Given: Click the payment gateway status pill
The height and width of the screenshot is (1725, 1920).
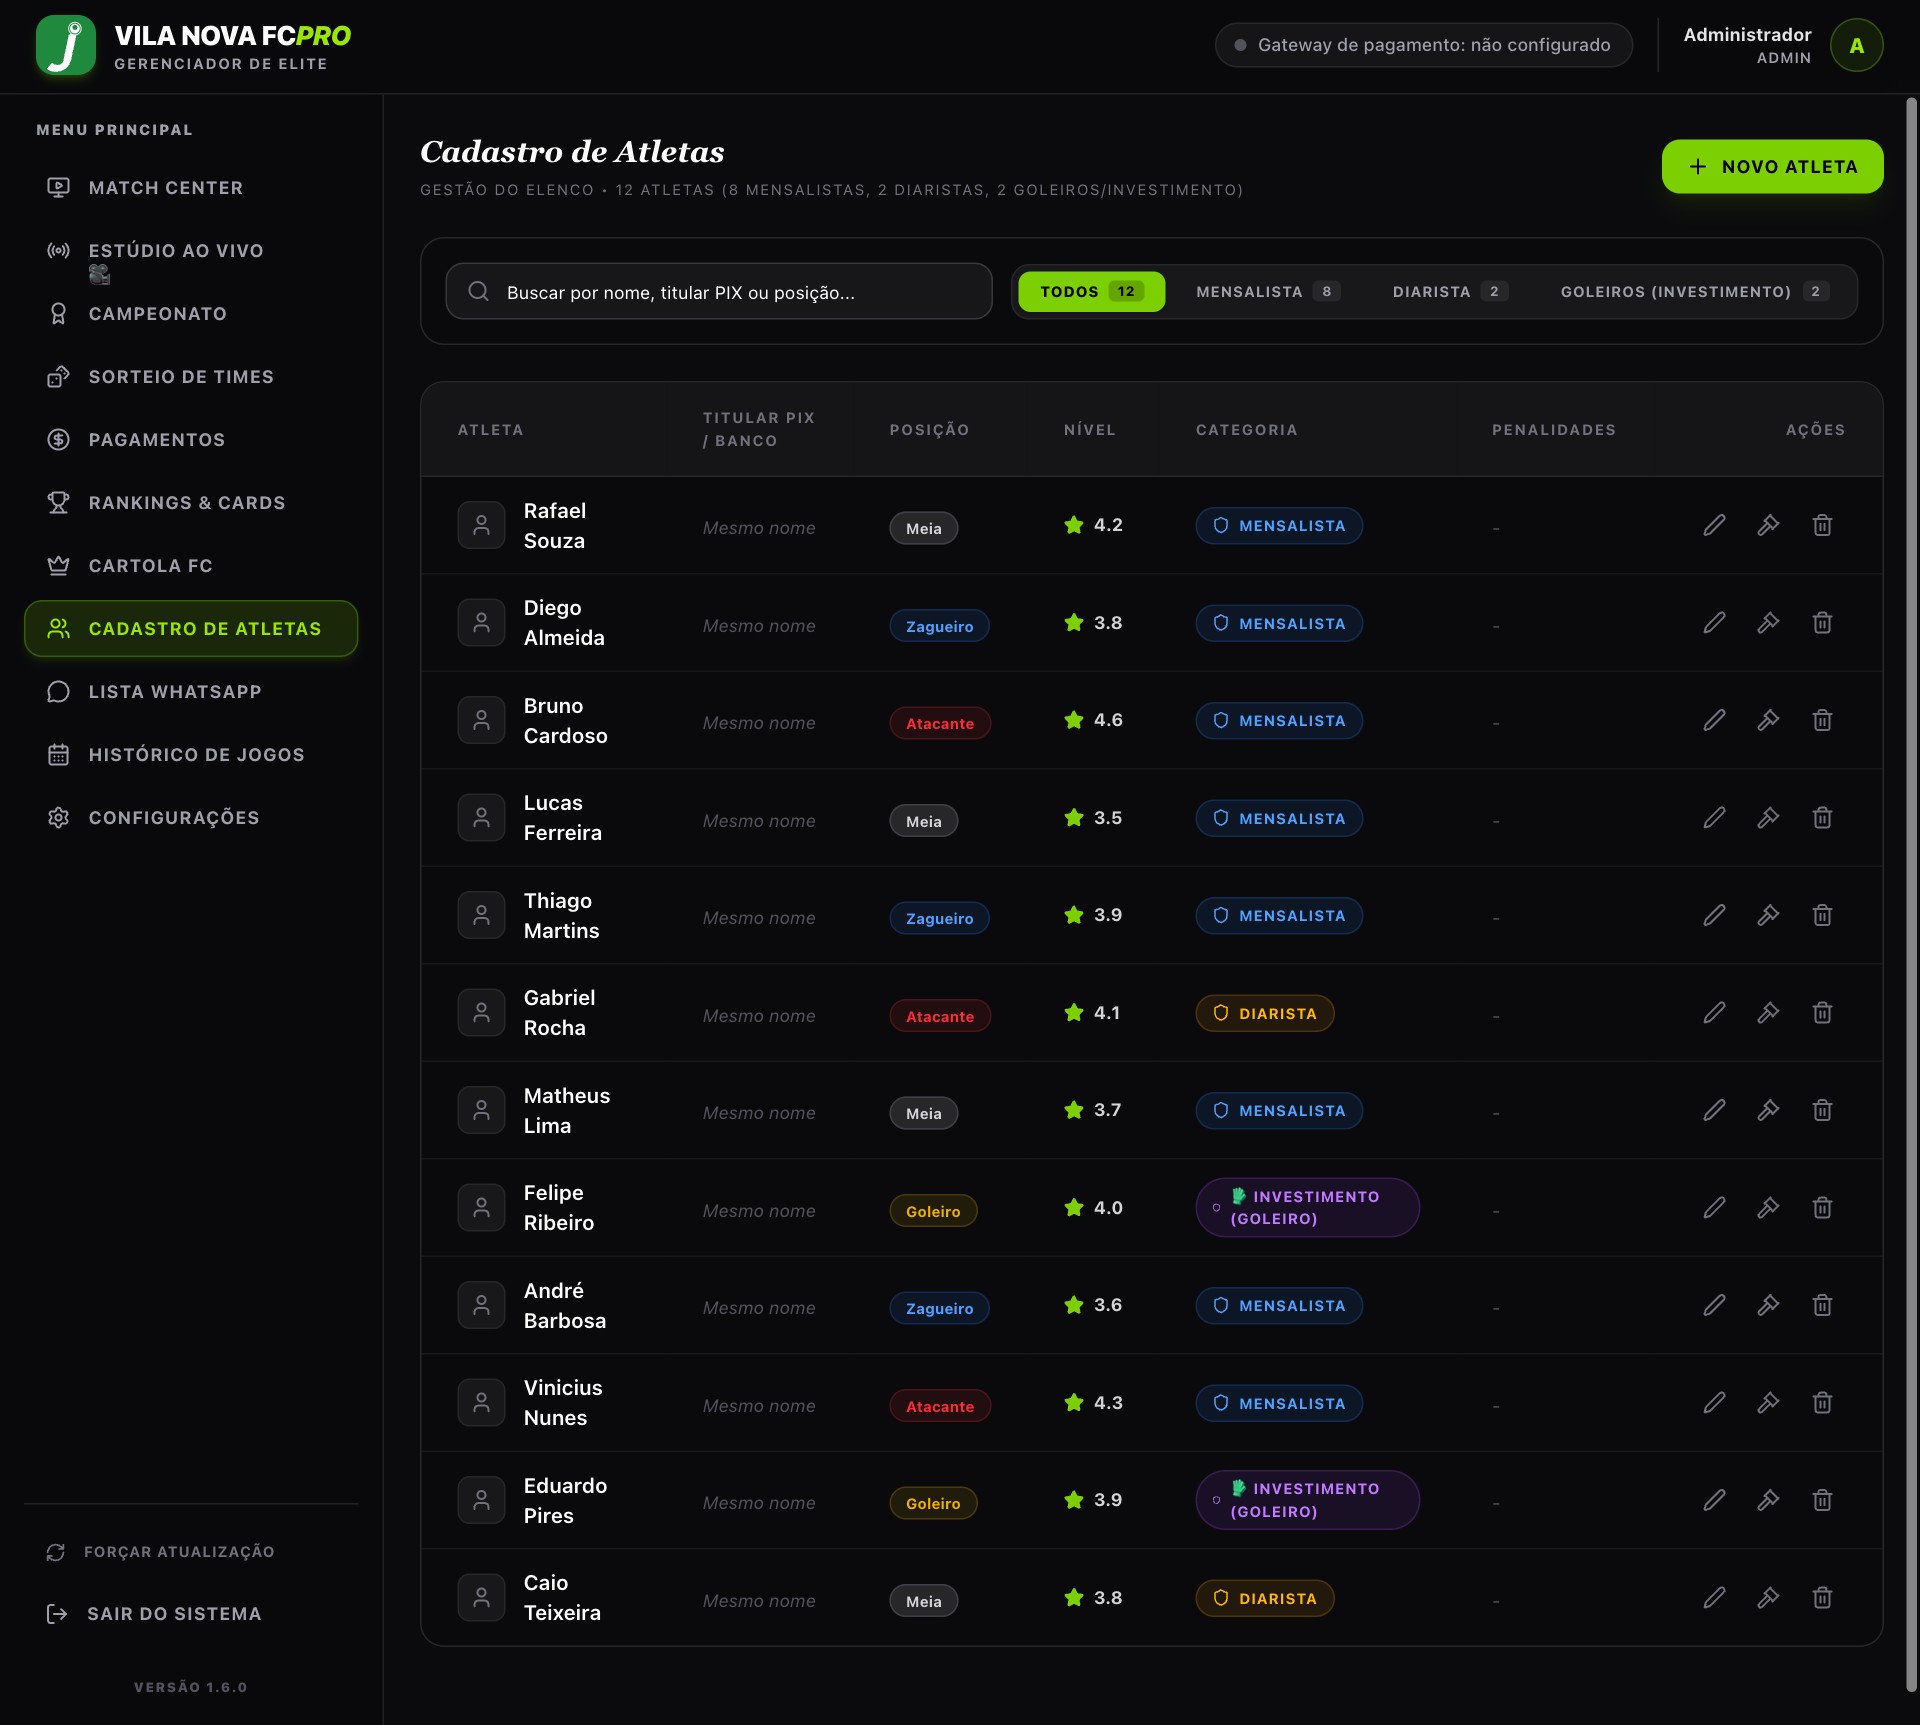Looking at the screenshot, I should coord(1423,45).
